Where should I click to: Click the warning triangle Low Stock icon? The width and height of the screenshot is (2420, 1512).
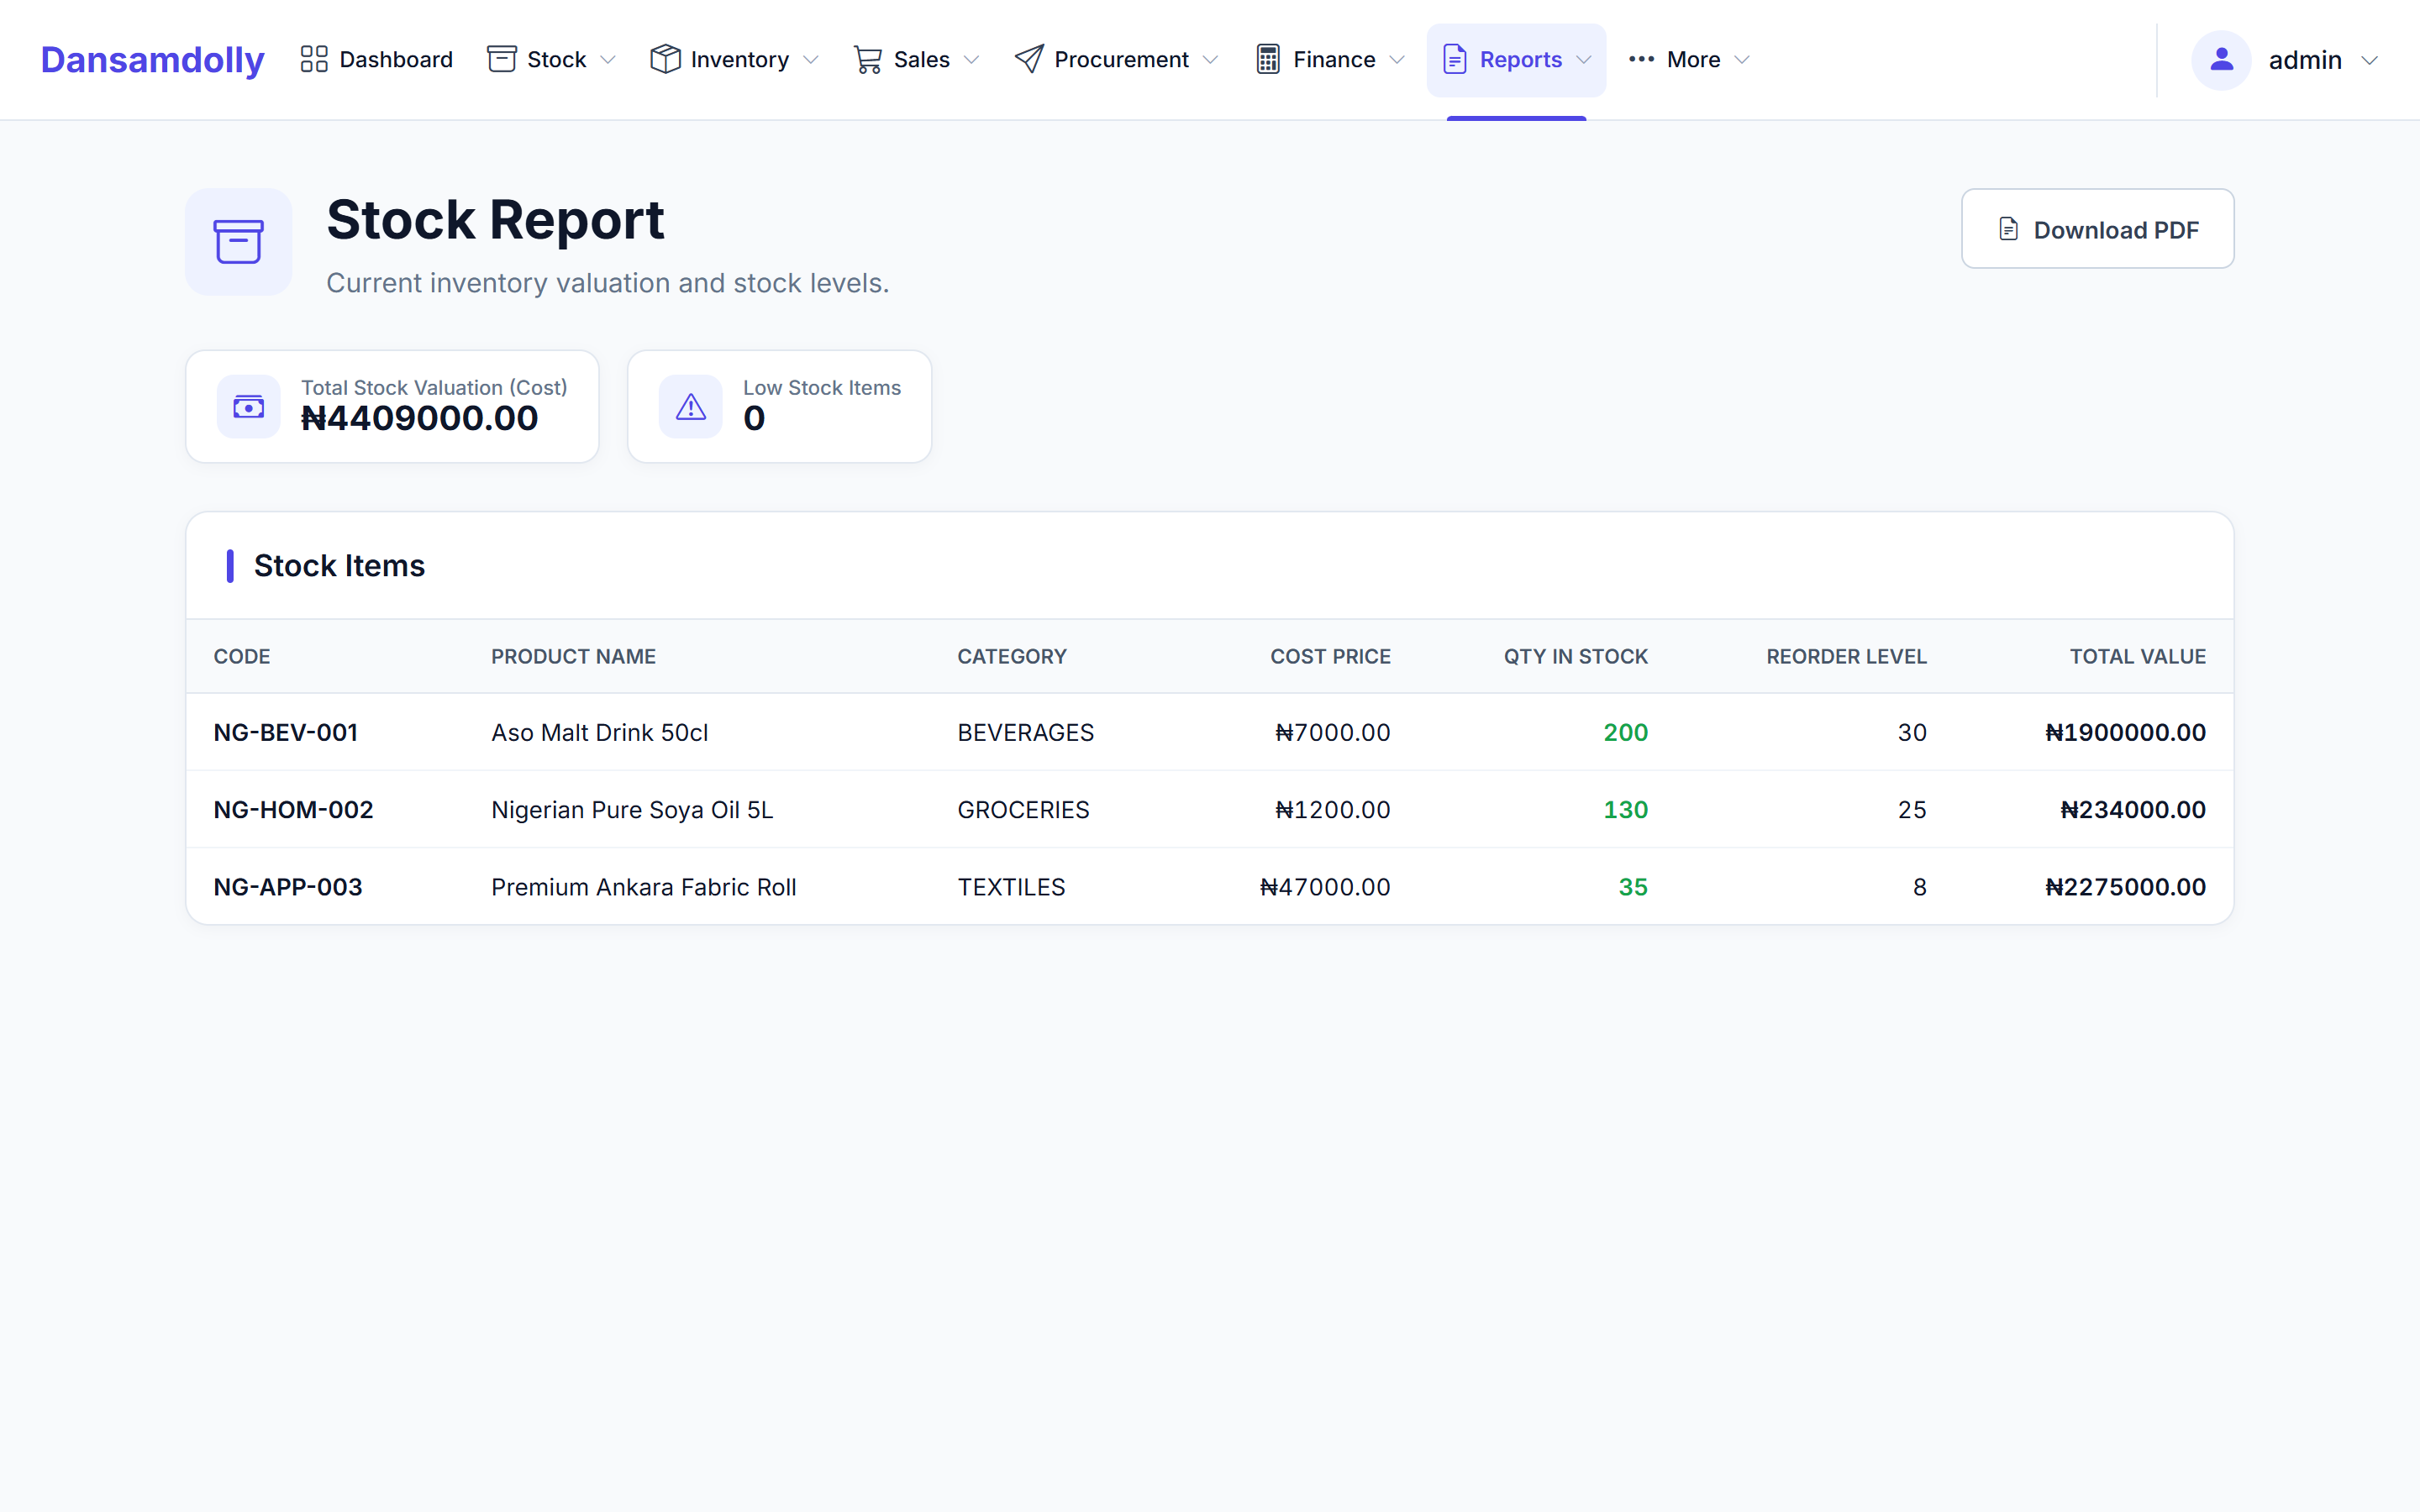691,407
